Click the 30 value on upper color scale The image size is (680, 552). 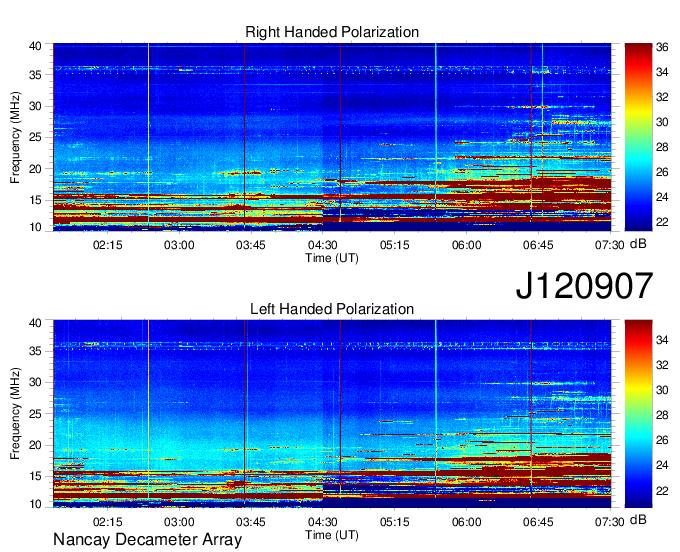tap(662, 122)
